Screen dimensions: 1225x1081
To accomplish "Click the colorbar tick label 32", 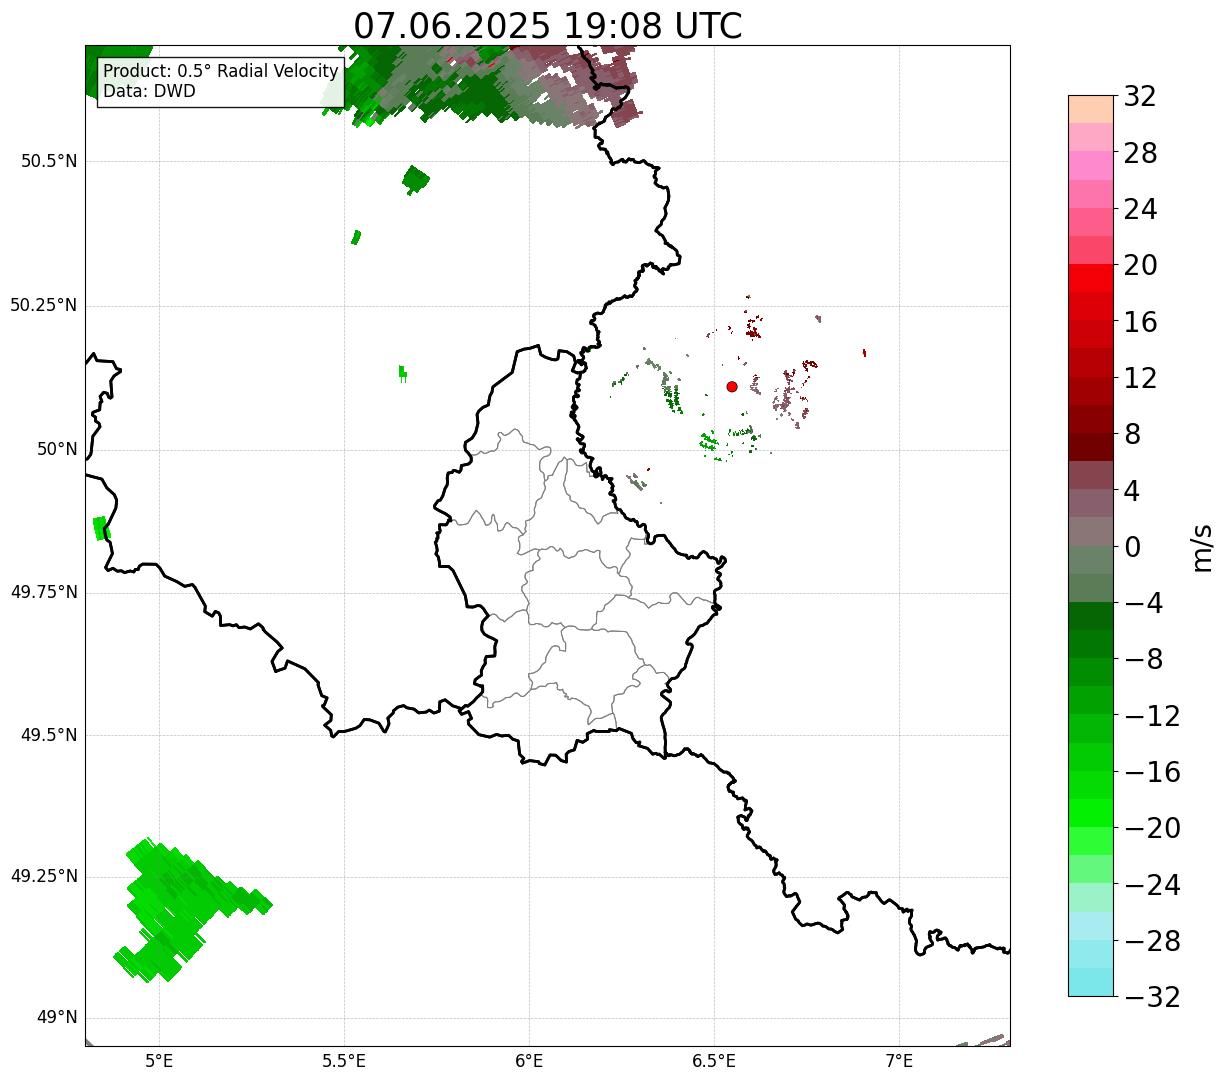I will (1140, 96).
